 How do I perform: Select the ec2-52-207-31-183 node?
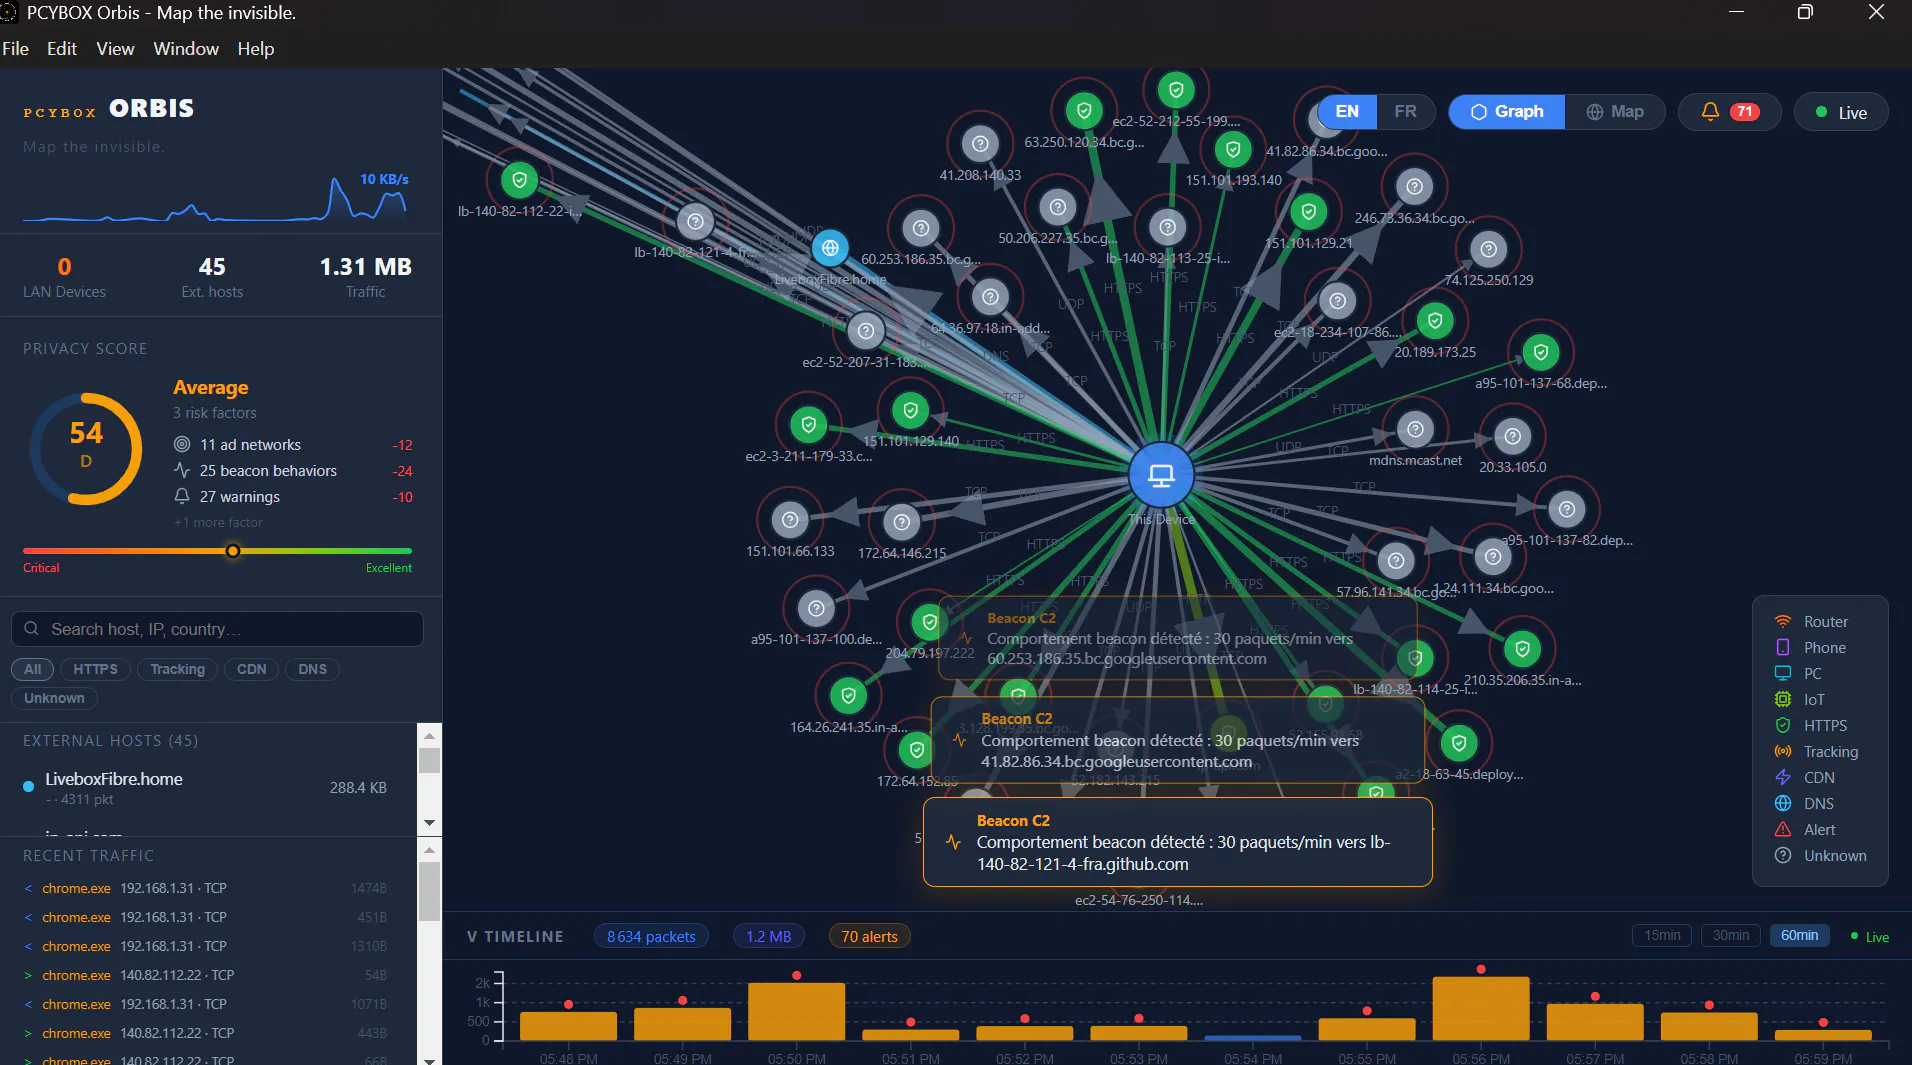tap(866, 331)
